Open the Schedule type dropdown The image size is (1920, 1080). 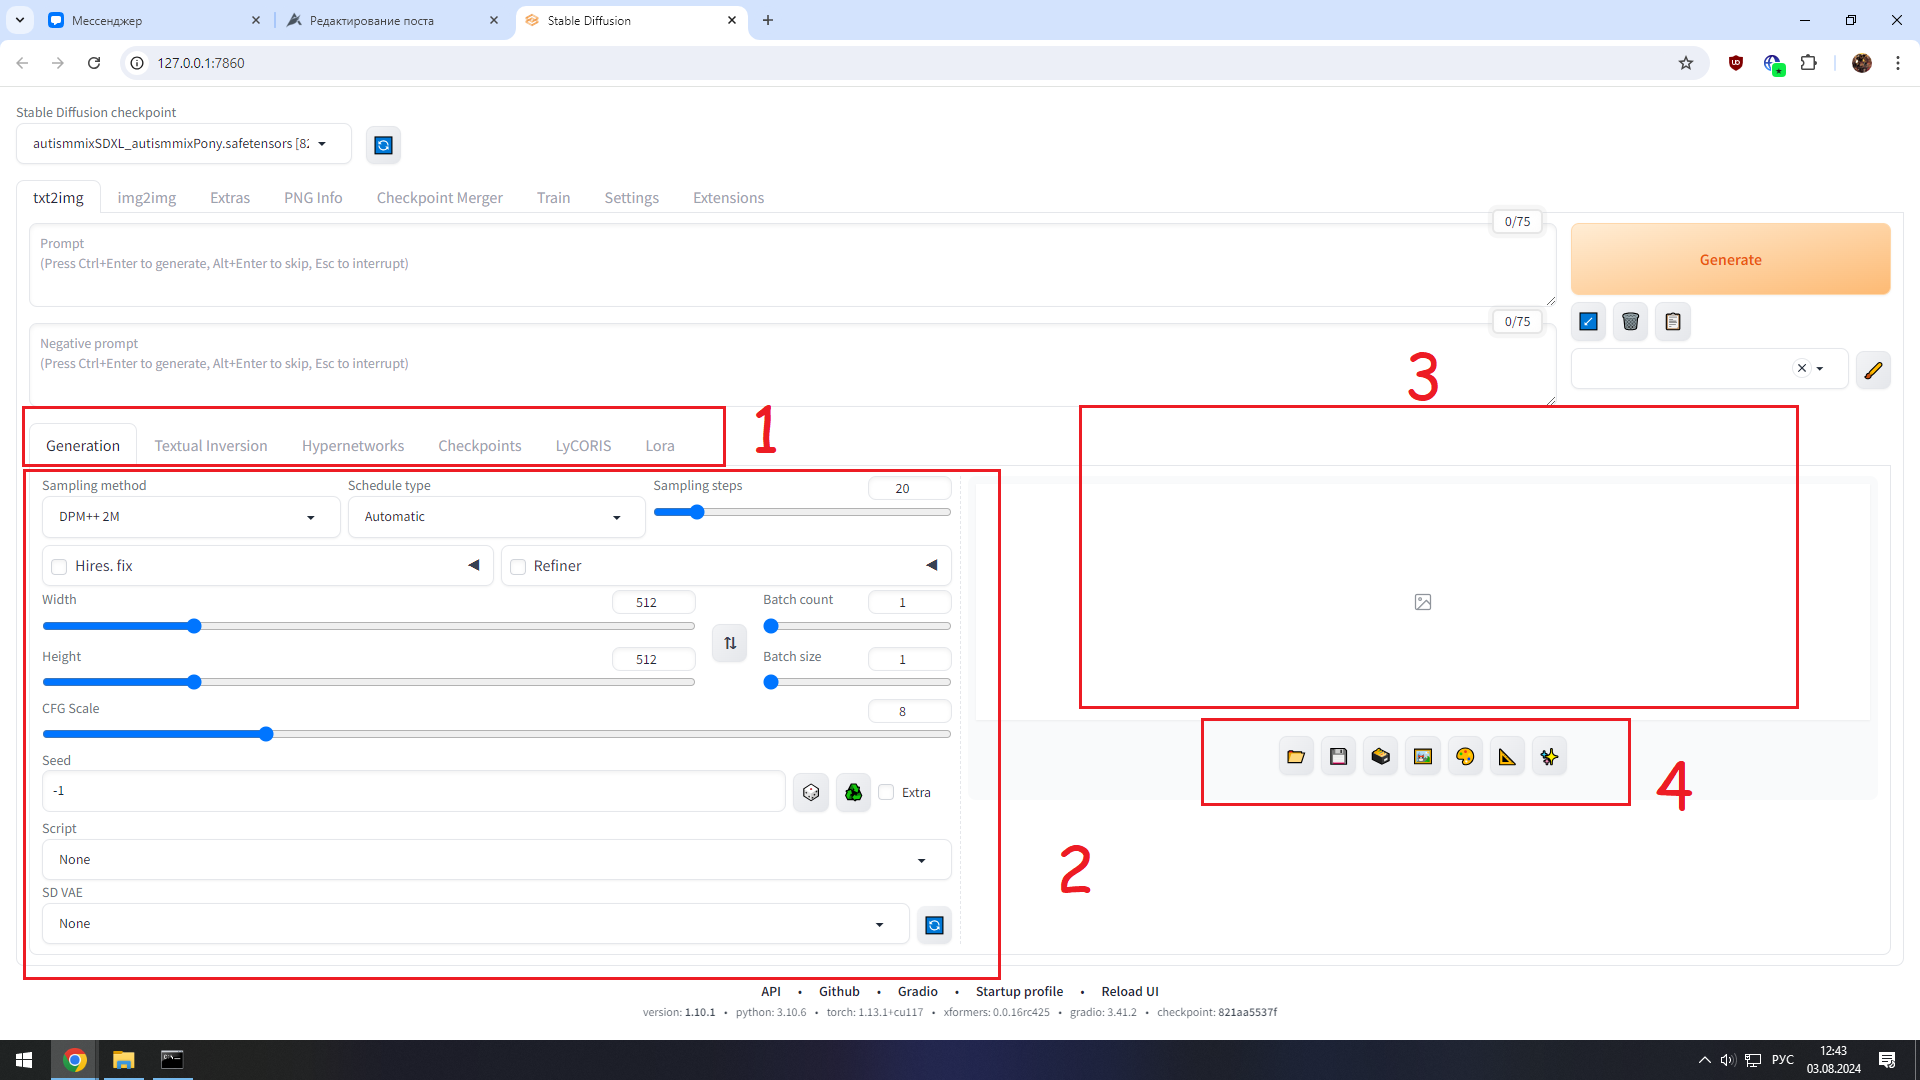(495, 517)
